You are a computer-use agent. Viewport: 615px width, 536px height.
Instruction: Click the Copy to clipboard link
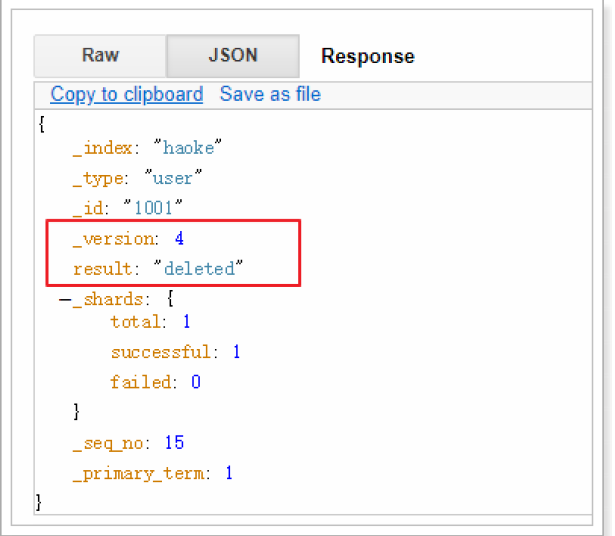[x=126, y=95]
